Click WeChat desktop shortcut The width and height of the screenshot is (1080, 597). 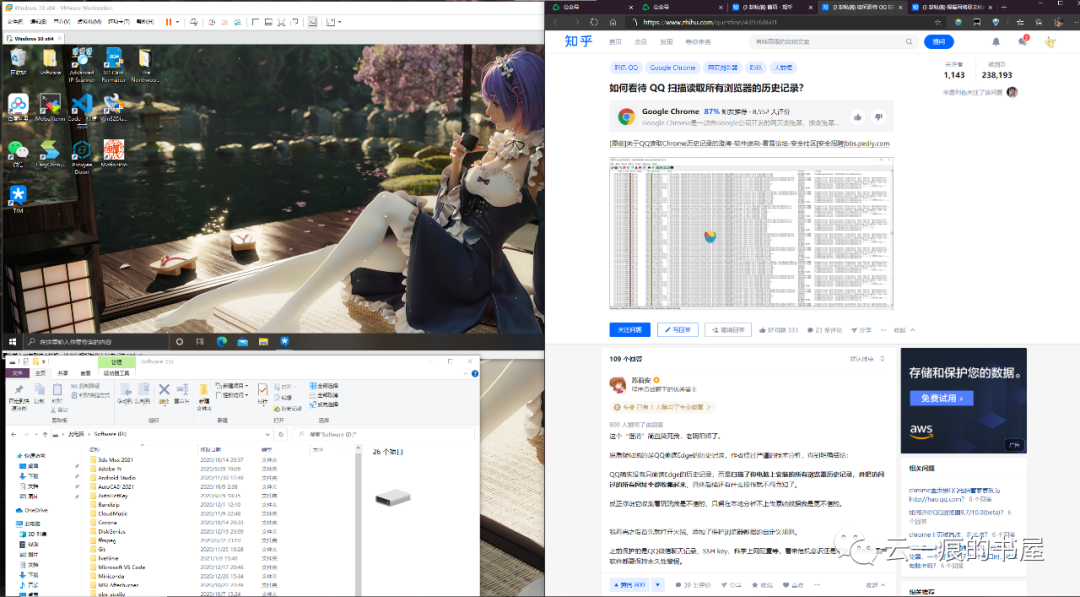[18, 154]
